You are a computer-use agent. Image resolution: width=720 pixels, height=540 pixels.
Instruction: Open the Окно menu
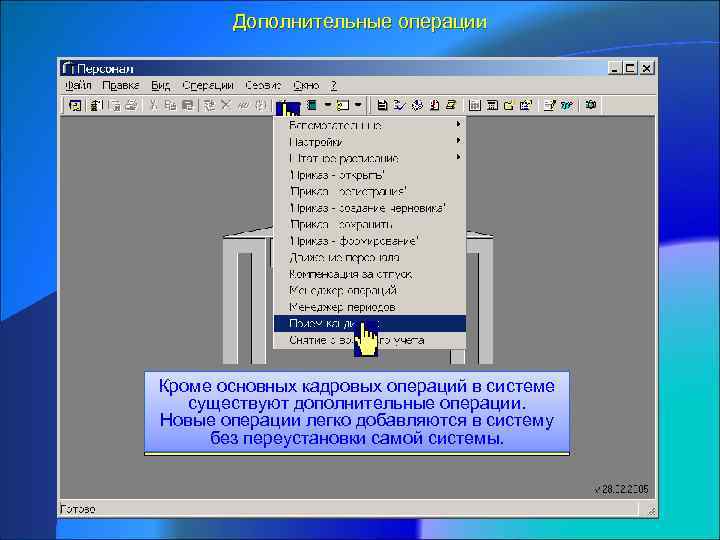tap(306, 85)
